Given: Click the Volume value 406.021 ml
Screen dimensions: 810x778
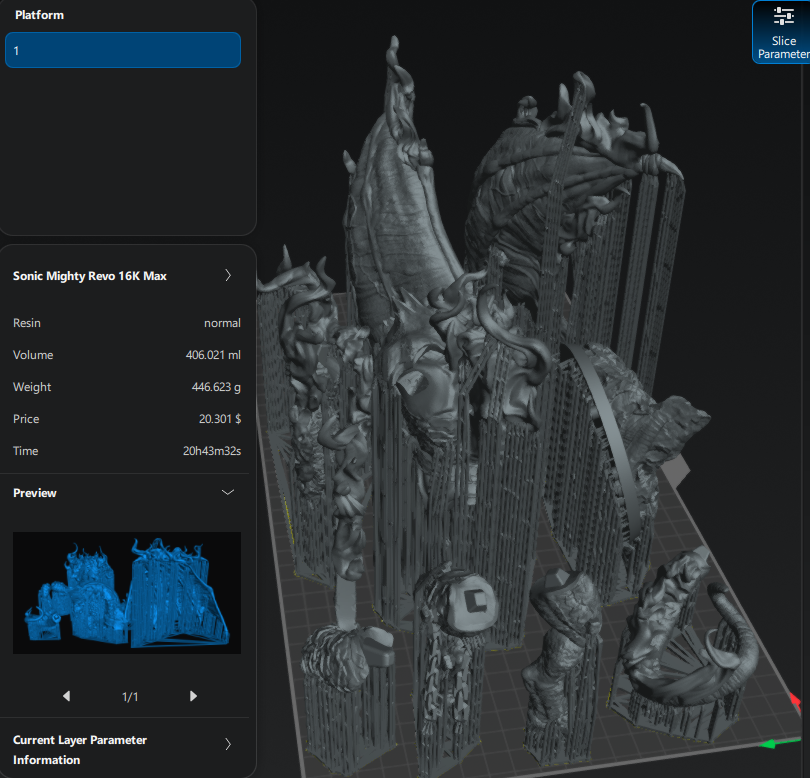Looking at the screenshot, I should (x=213, y=355).
